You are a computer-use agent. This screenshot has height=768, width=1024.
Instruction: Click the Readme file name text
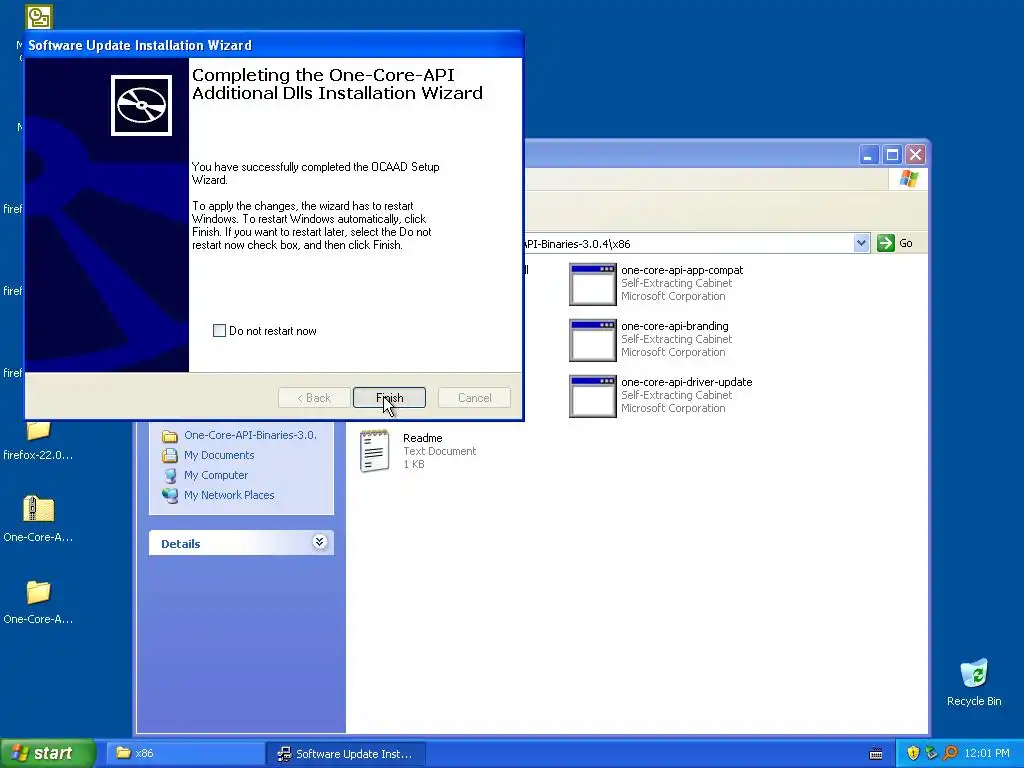point(423,438)
